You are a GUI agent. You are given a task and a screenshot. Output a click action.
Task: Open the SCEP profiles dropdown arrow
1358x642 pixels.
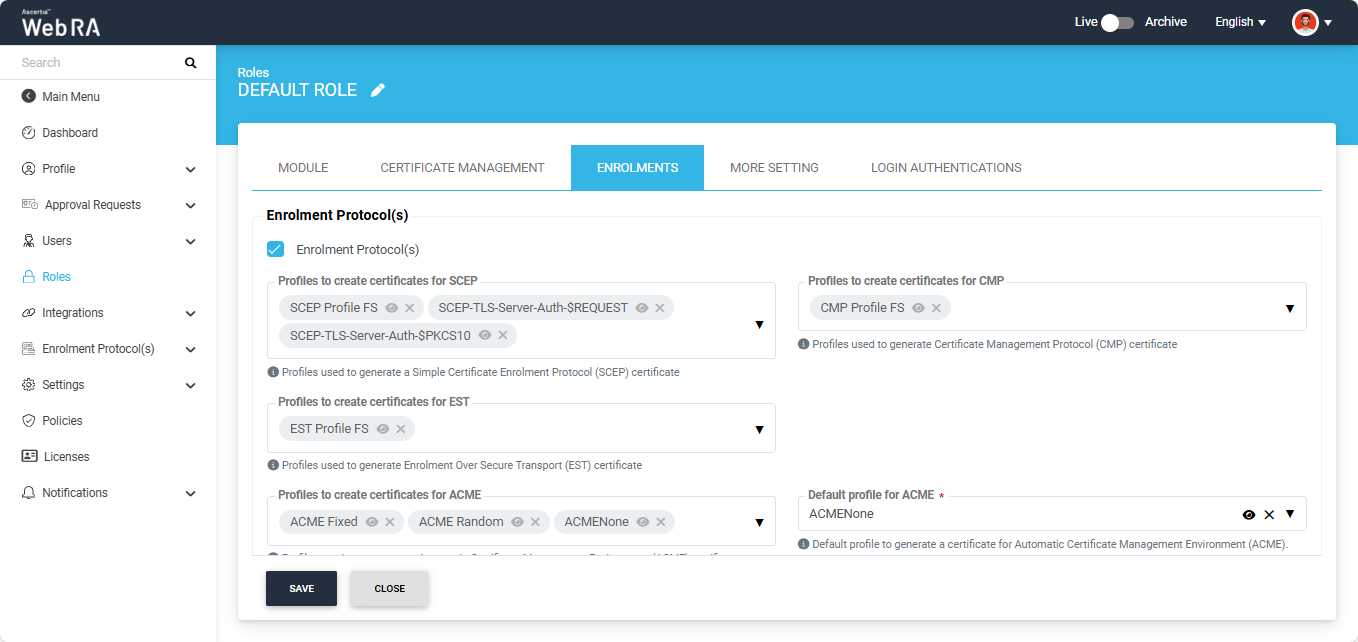pos(759,324)
